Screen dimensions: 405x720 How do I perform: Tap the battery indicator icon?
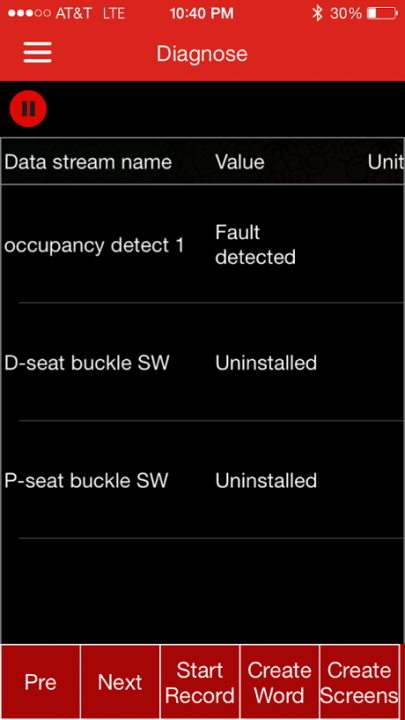click(x=382, y=13)
